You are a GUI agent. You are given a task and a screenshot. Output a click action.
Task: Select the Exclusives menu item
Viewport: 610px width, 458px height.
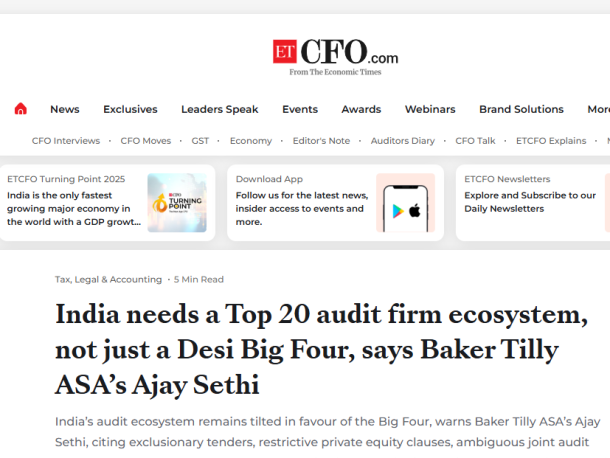(130, 109)
